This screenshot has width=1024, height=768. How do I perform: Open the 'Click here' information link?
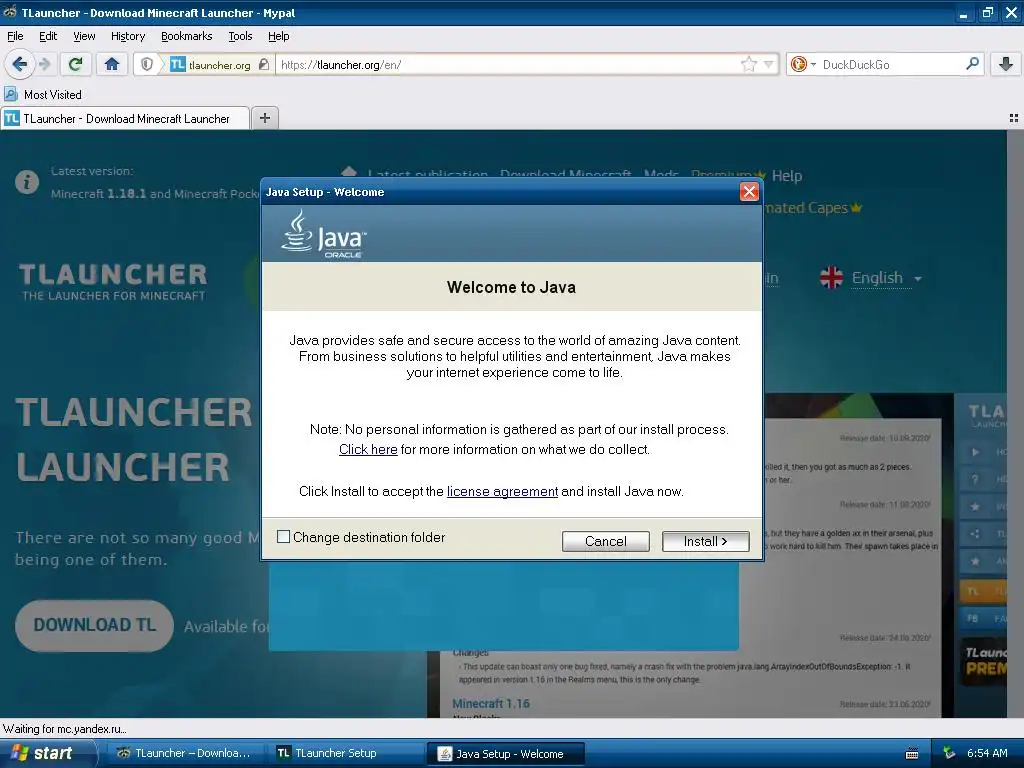(368, 449)
